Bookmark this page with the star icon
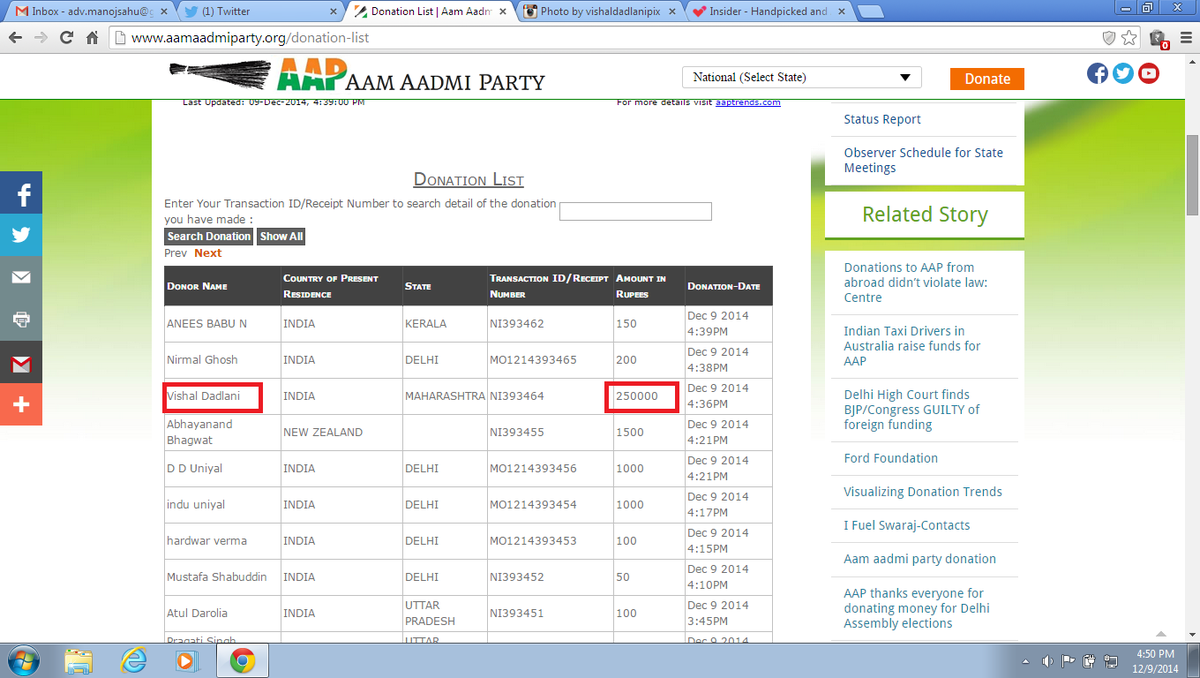Image resolution: width=1200 pixels, height=678 pixels. pos(1130,38)
